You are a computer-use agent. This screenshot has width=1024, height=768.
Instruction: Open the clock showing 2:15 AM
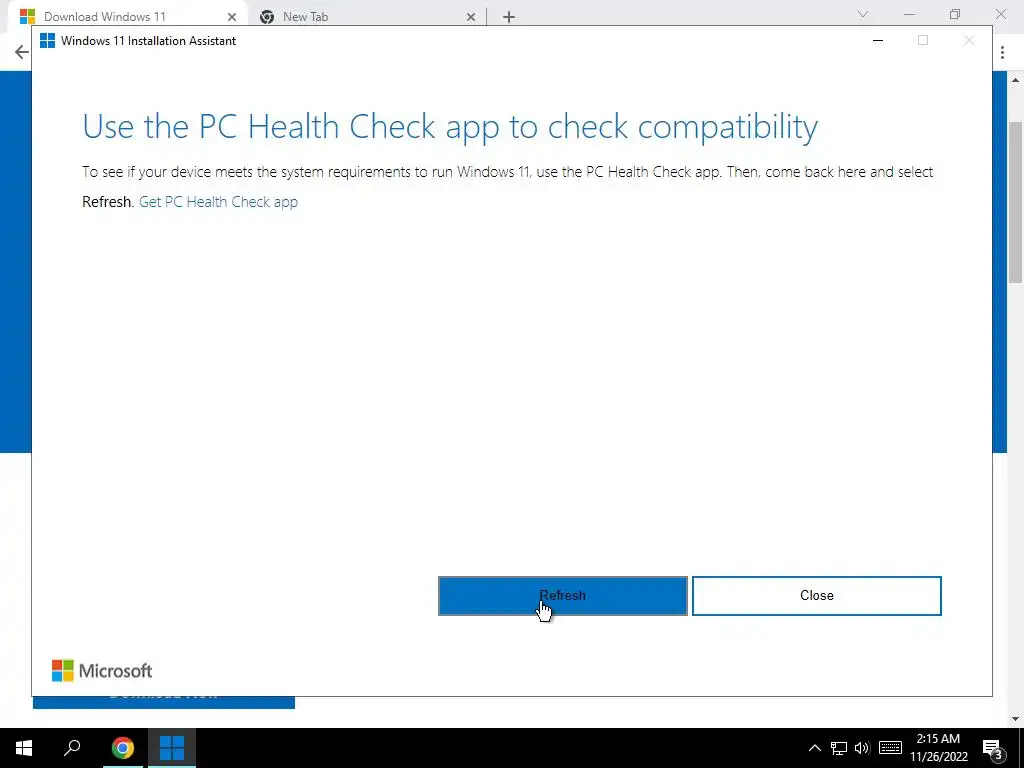pyautogui.click(x=938, y=748)
